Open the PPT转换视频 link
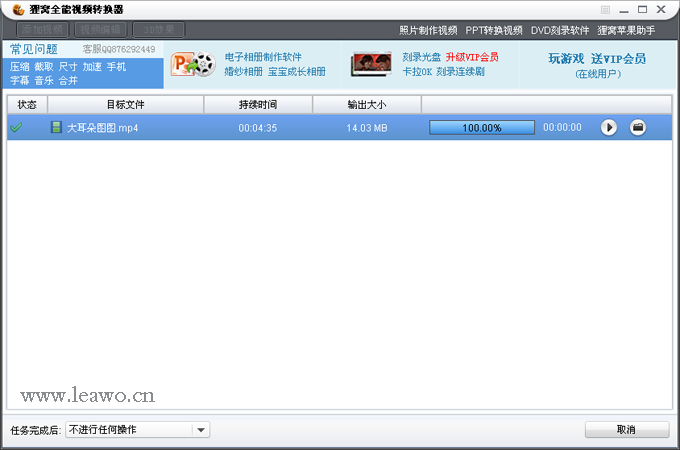This screenshot has width=680, height=450. coord(494,30)
